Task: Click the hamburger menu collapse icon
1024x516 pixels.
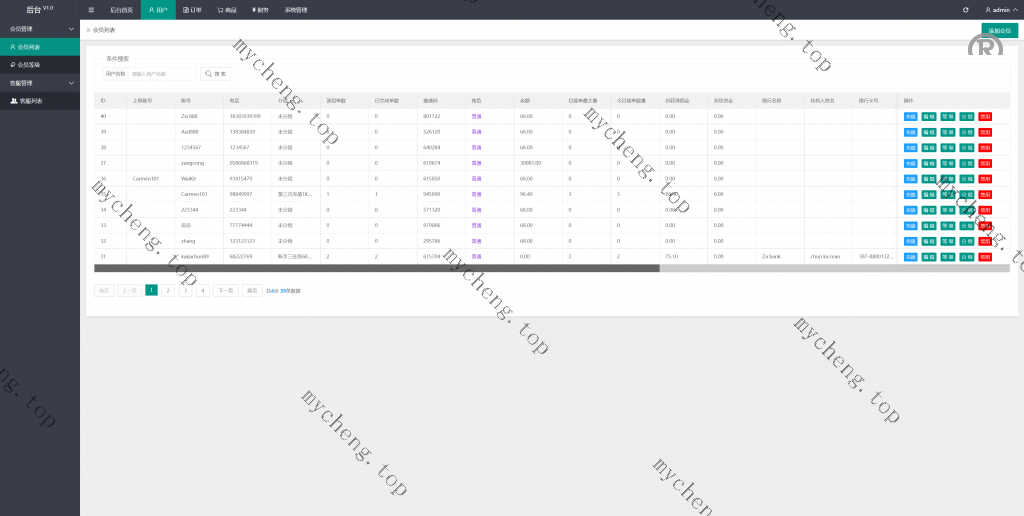Action: (91, 10)
